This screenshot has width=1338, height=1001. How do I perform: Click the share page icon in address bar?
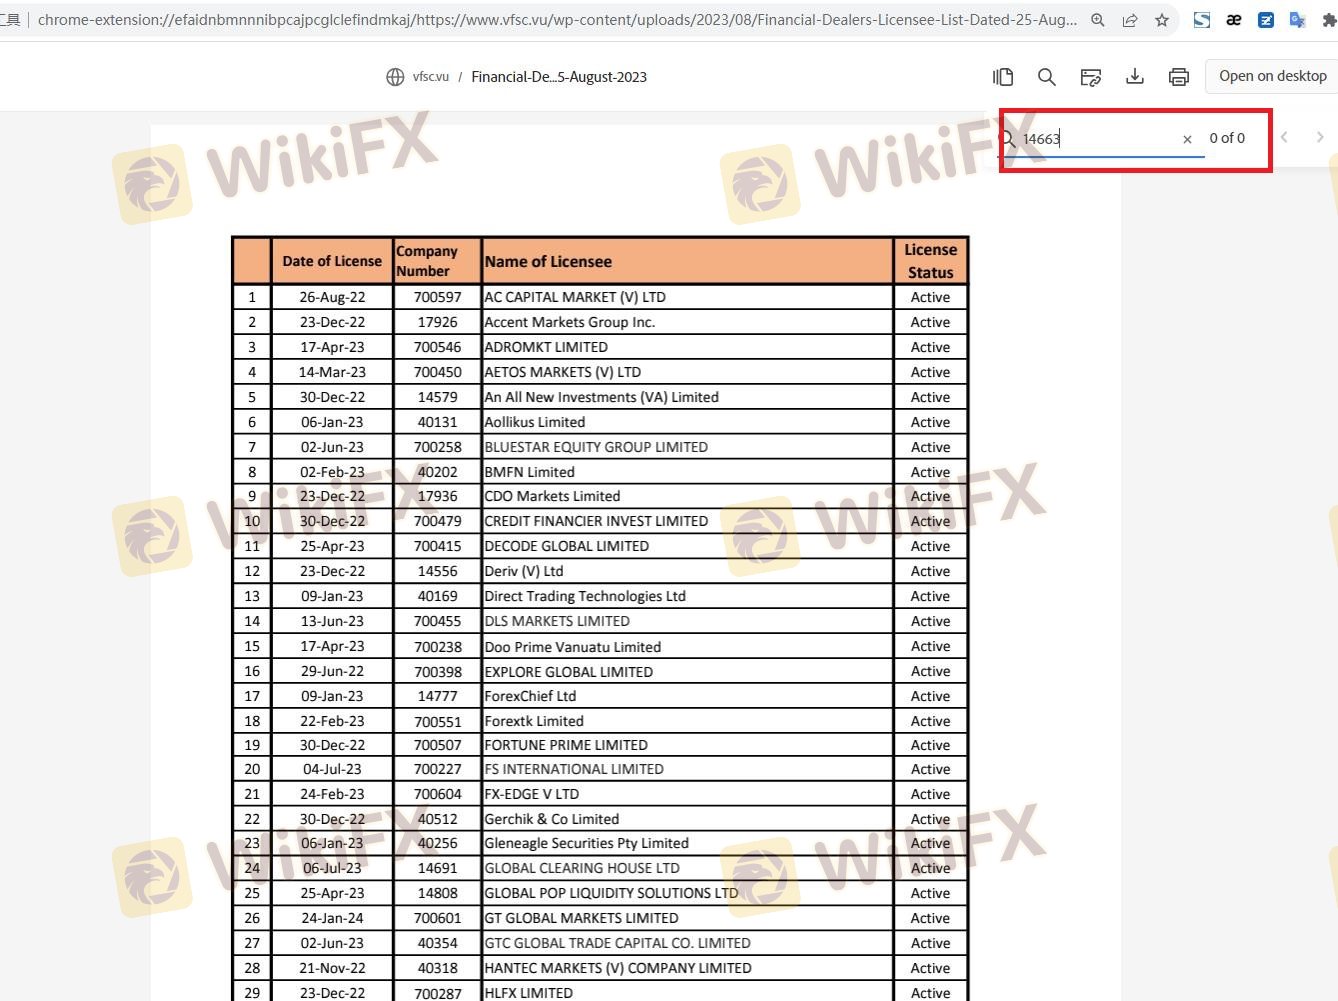pos(1130,20)
